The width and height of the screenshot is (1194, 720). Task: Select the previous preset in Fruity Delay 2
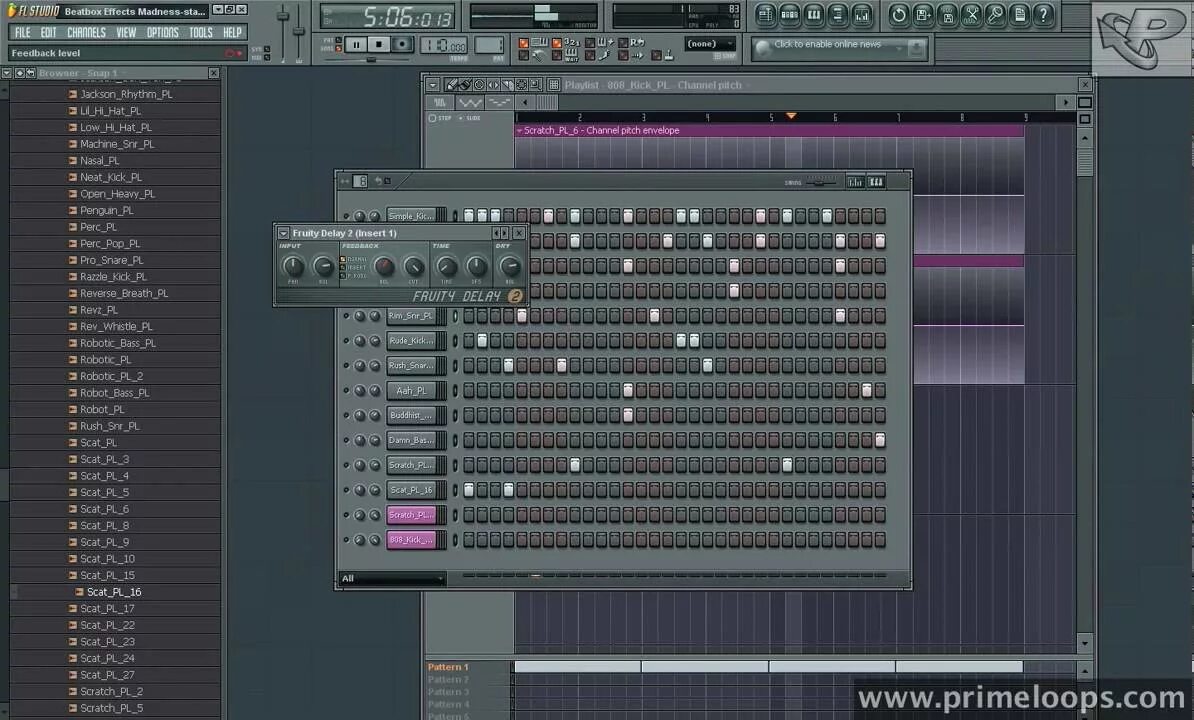pyautogui.click(x=496, y=233)
